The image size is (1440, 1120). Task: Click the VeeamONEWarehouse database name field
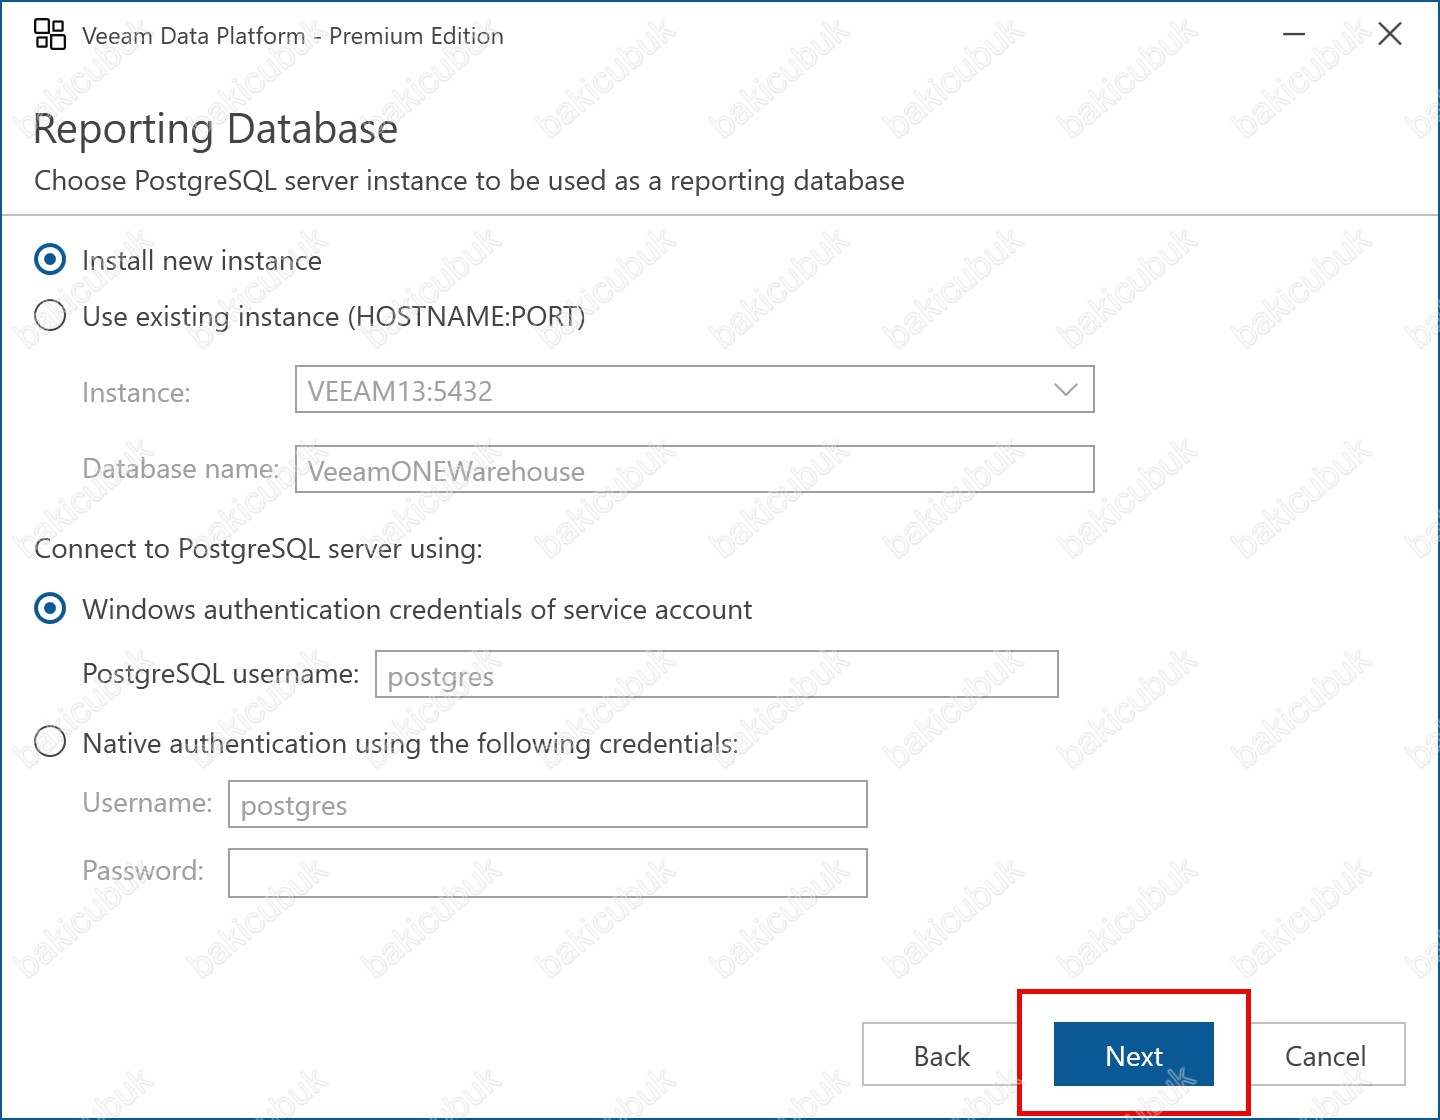point(694,470)
